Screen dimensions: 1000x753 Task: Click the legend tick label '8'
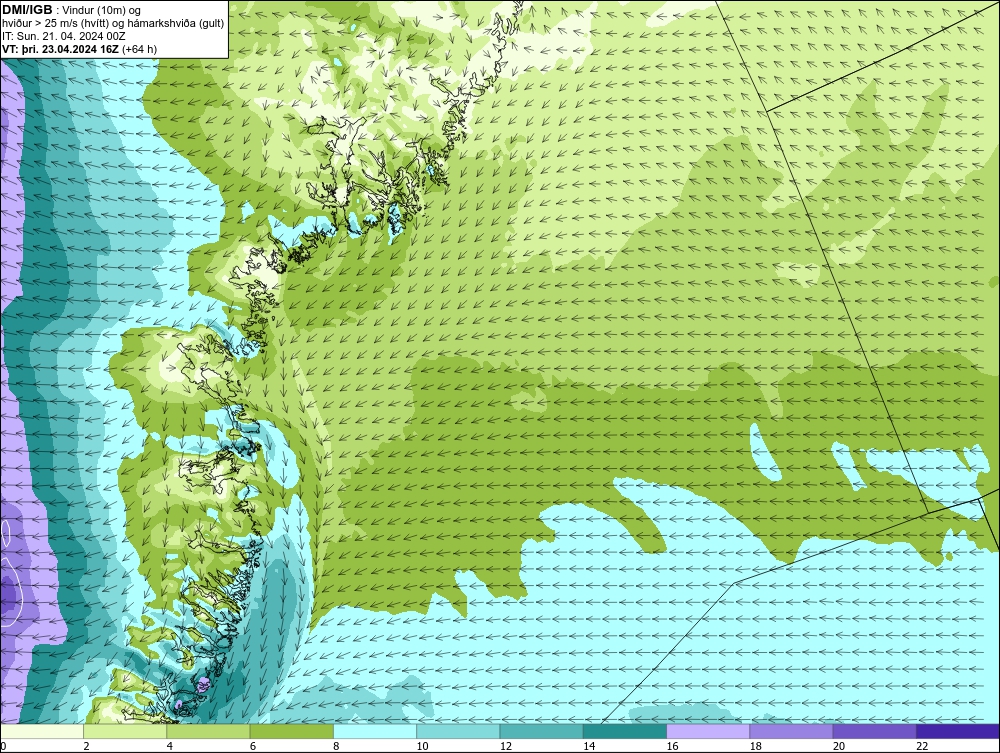pyautogui.click(x=336, y=746)
